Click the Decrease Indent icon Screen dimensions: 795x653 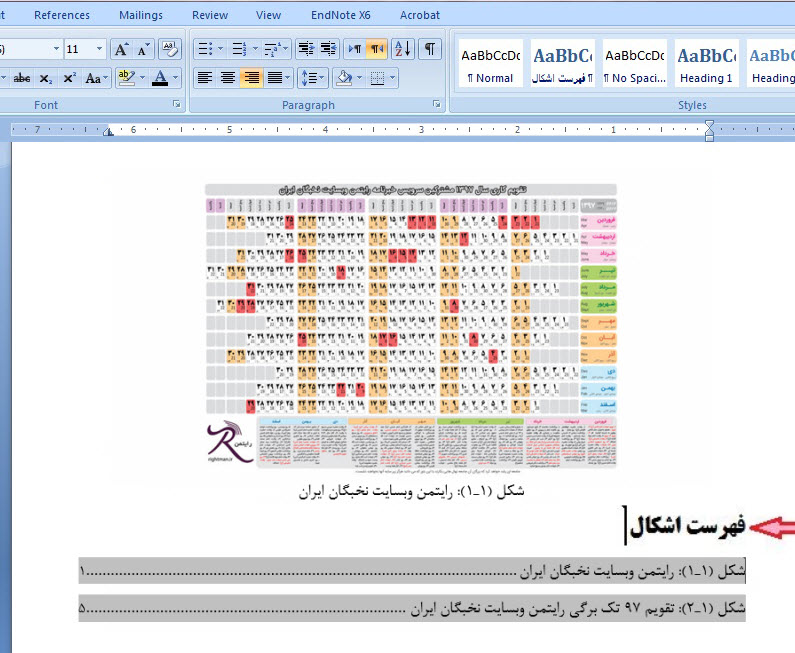(x=305, y=49)
